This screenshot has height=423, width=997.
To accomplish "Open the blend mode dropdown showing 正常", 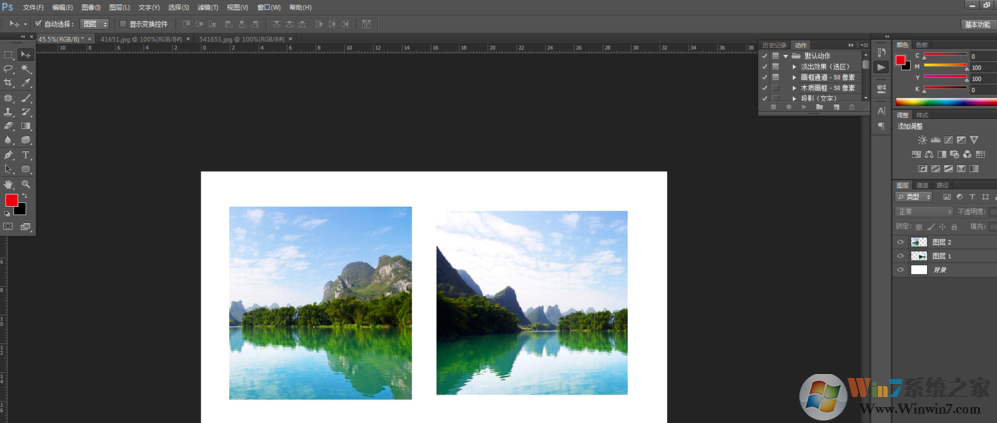I will (x=923, y=212).
